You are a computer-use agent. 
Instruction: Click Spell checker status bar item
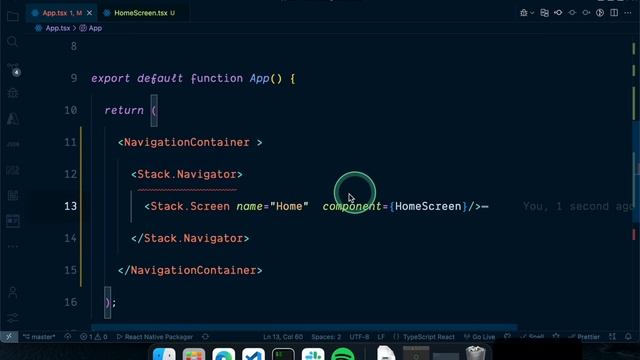click(x=532, y=337)
